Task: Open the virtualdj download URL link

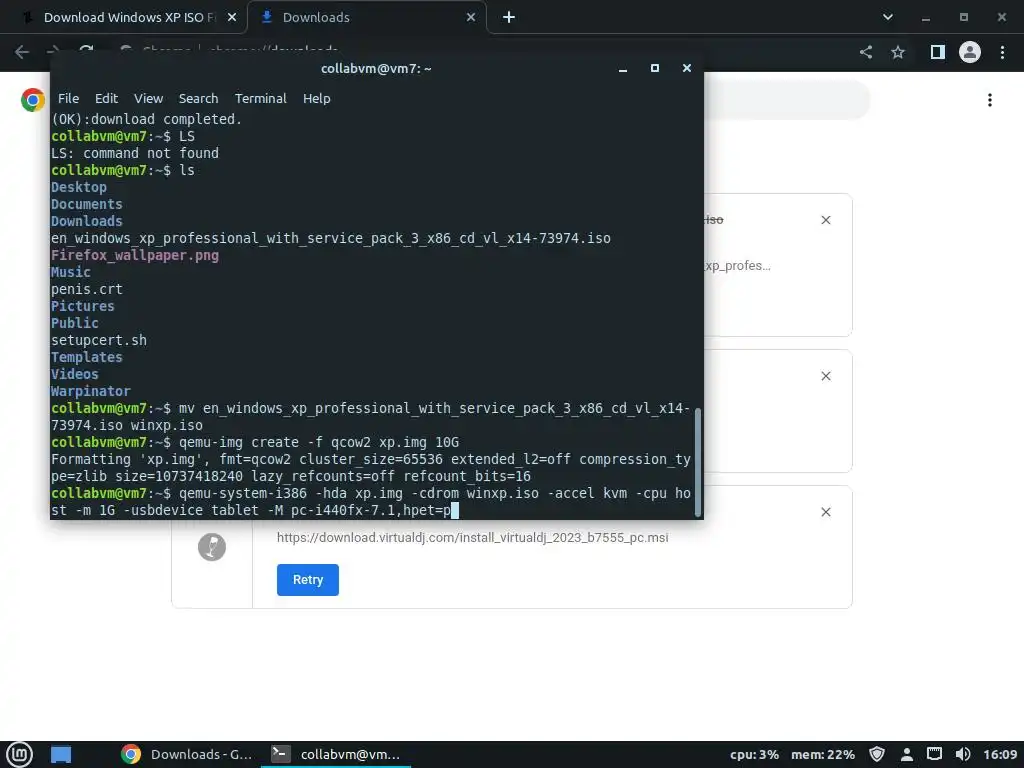Action: (x=472, y=537)
